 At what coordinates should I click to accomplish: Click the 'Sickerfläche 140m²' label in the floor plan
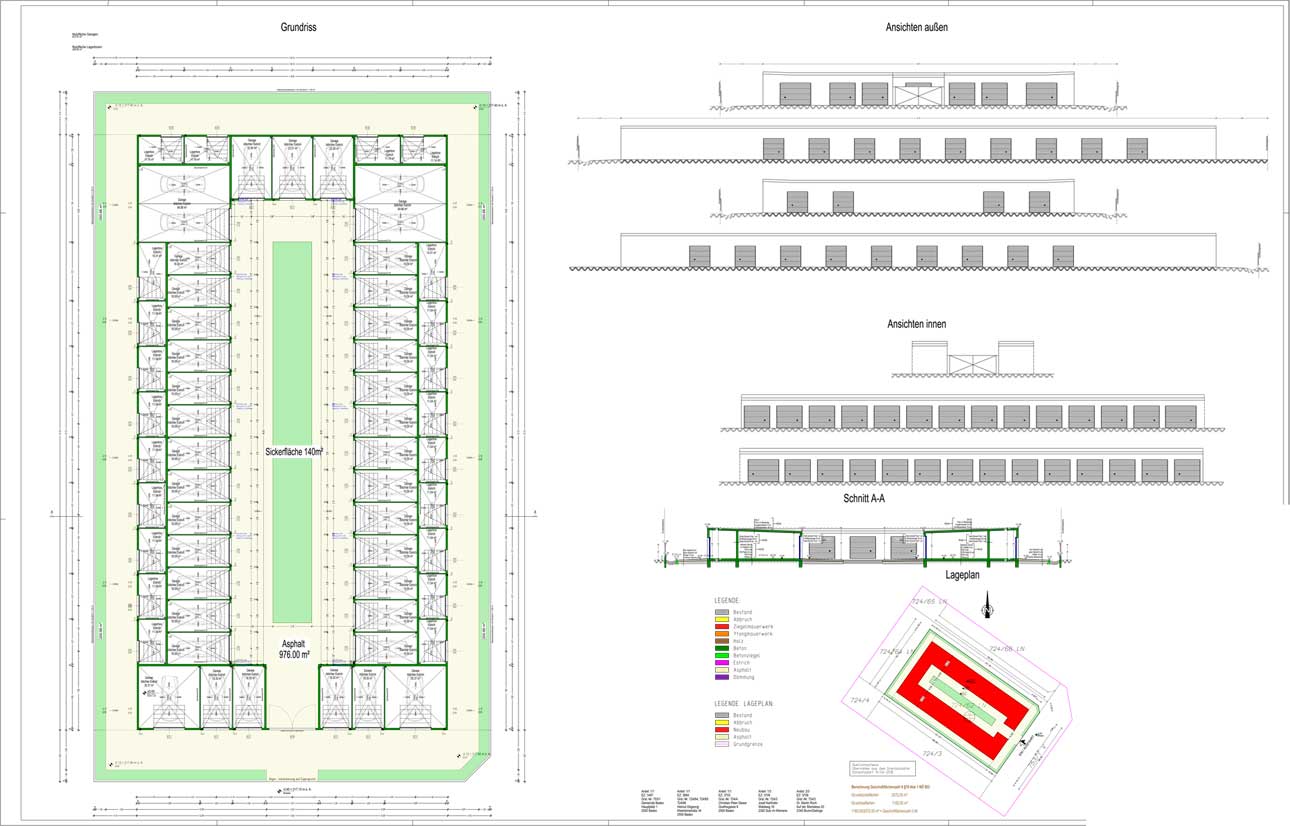tap(294, 452)
